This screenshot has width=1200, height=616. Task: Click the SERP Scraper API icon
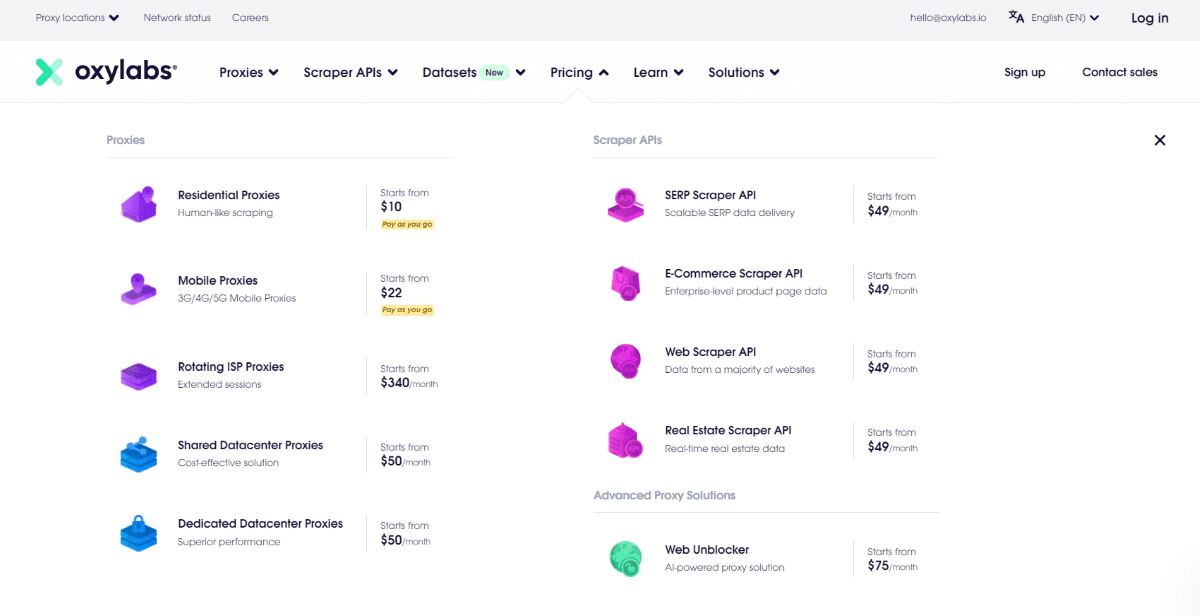click(x=626, y=204)
